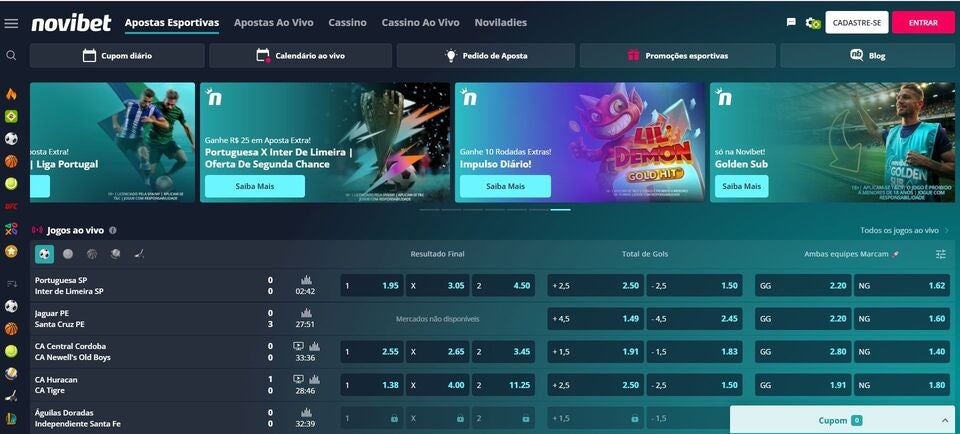Pick Inter de Limeira win at 4.50

pyautogui.click(x=503, y=285)
